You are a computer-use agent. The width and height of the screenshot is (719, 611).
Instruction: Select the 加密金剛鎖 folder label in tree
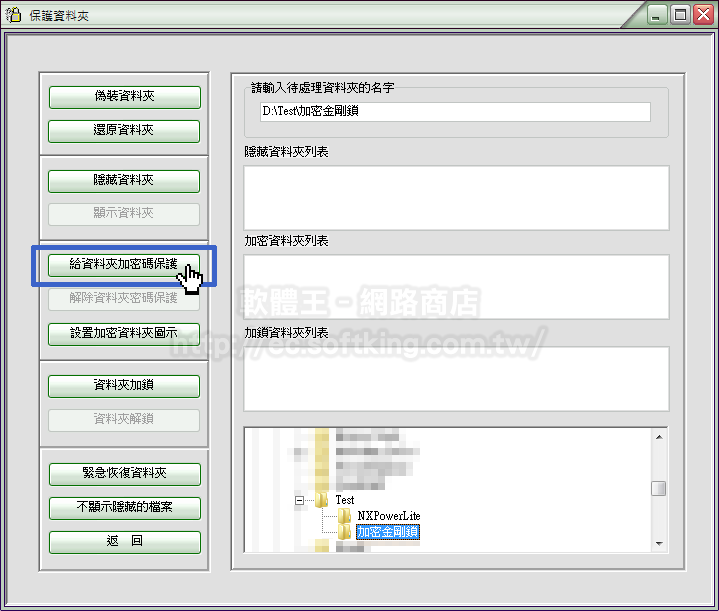click(388, 532)
